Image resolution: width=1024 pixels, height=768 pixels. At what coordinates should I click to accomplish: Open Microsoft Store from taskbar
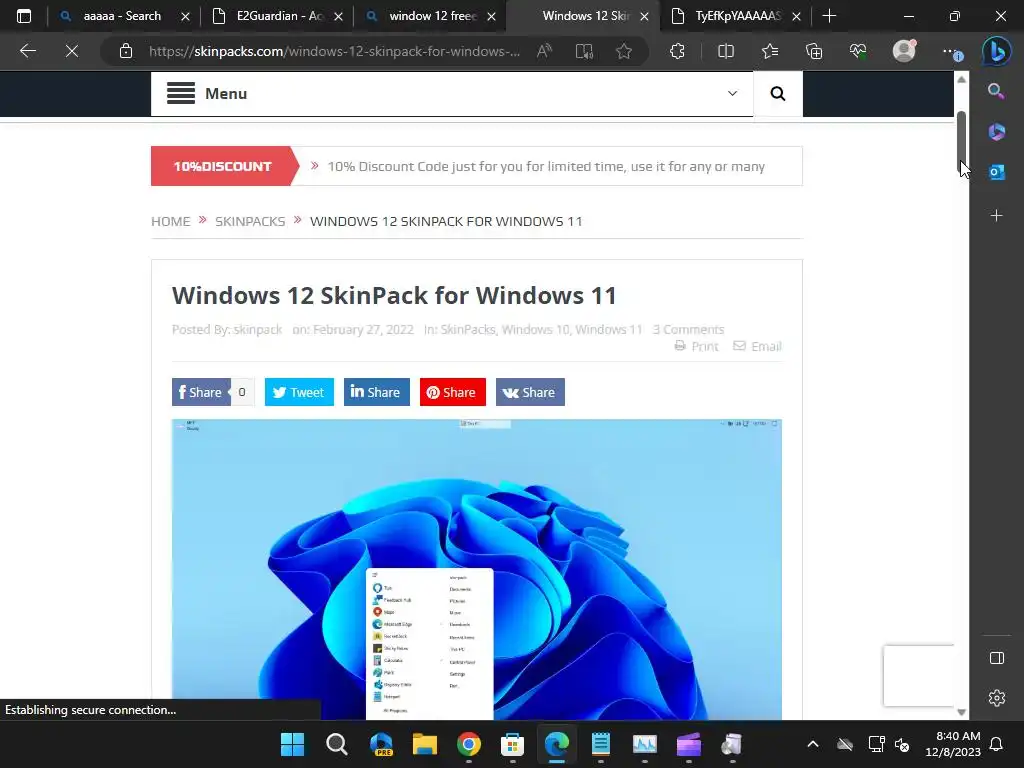click(513, 744)
